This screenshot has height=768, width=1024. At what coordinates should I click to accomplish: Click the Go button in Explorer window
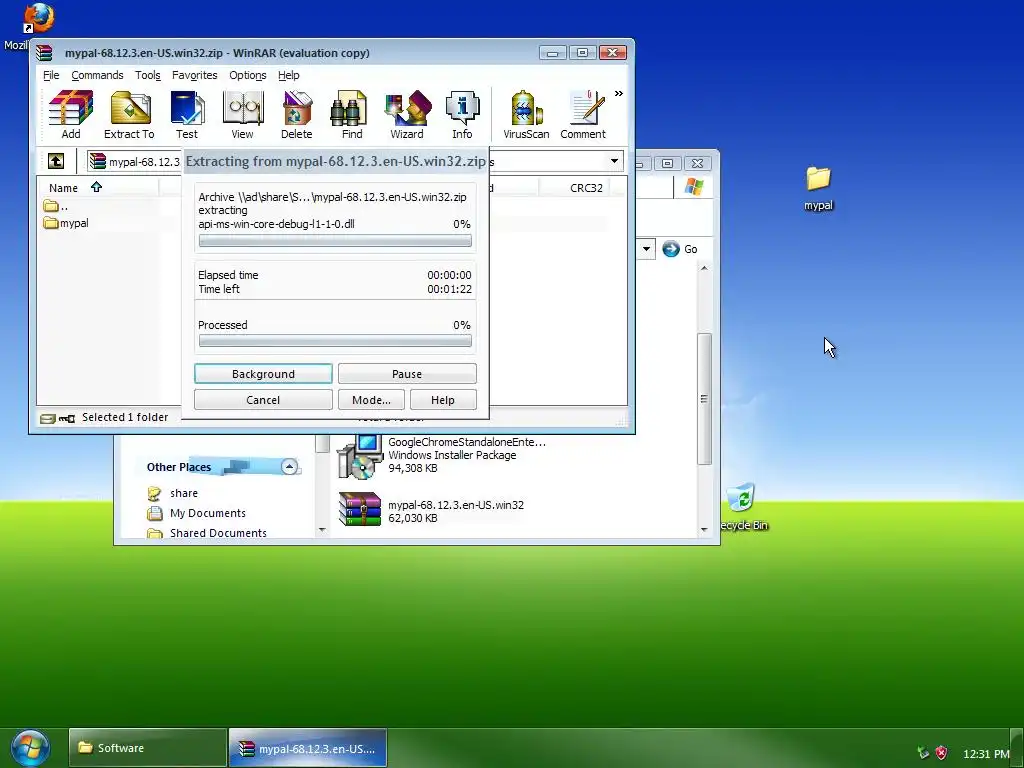[680, 249]
